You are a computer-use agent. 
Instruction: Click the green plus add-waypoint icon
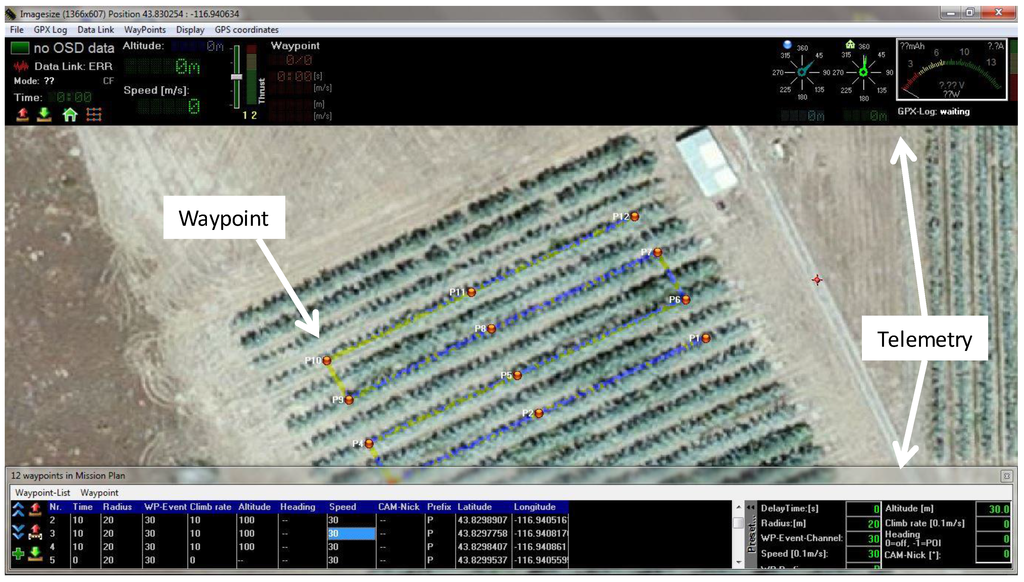pyautogui.click(x=19, y=553)
